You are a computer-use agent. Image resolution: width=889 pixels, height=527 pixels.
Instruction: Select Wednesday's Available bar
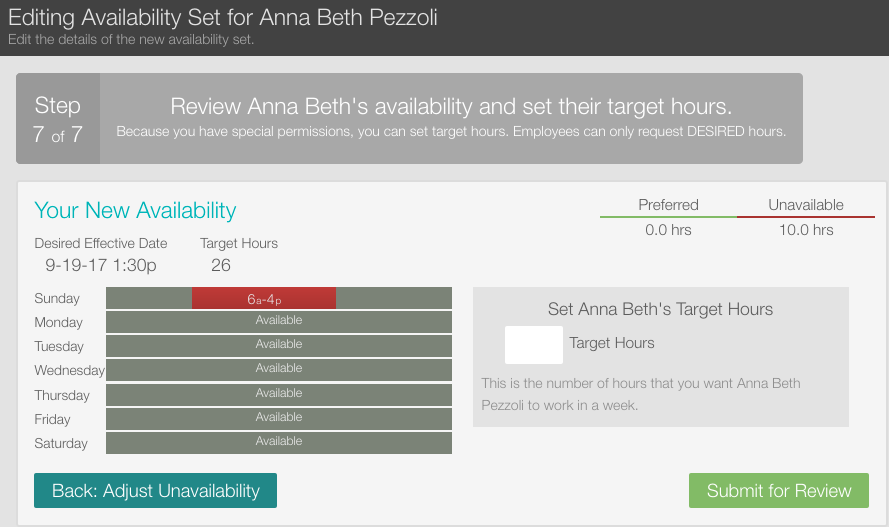tap(279, 369)
